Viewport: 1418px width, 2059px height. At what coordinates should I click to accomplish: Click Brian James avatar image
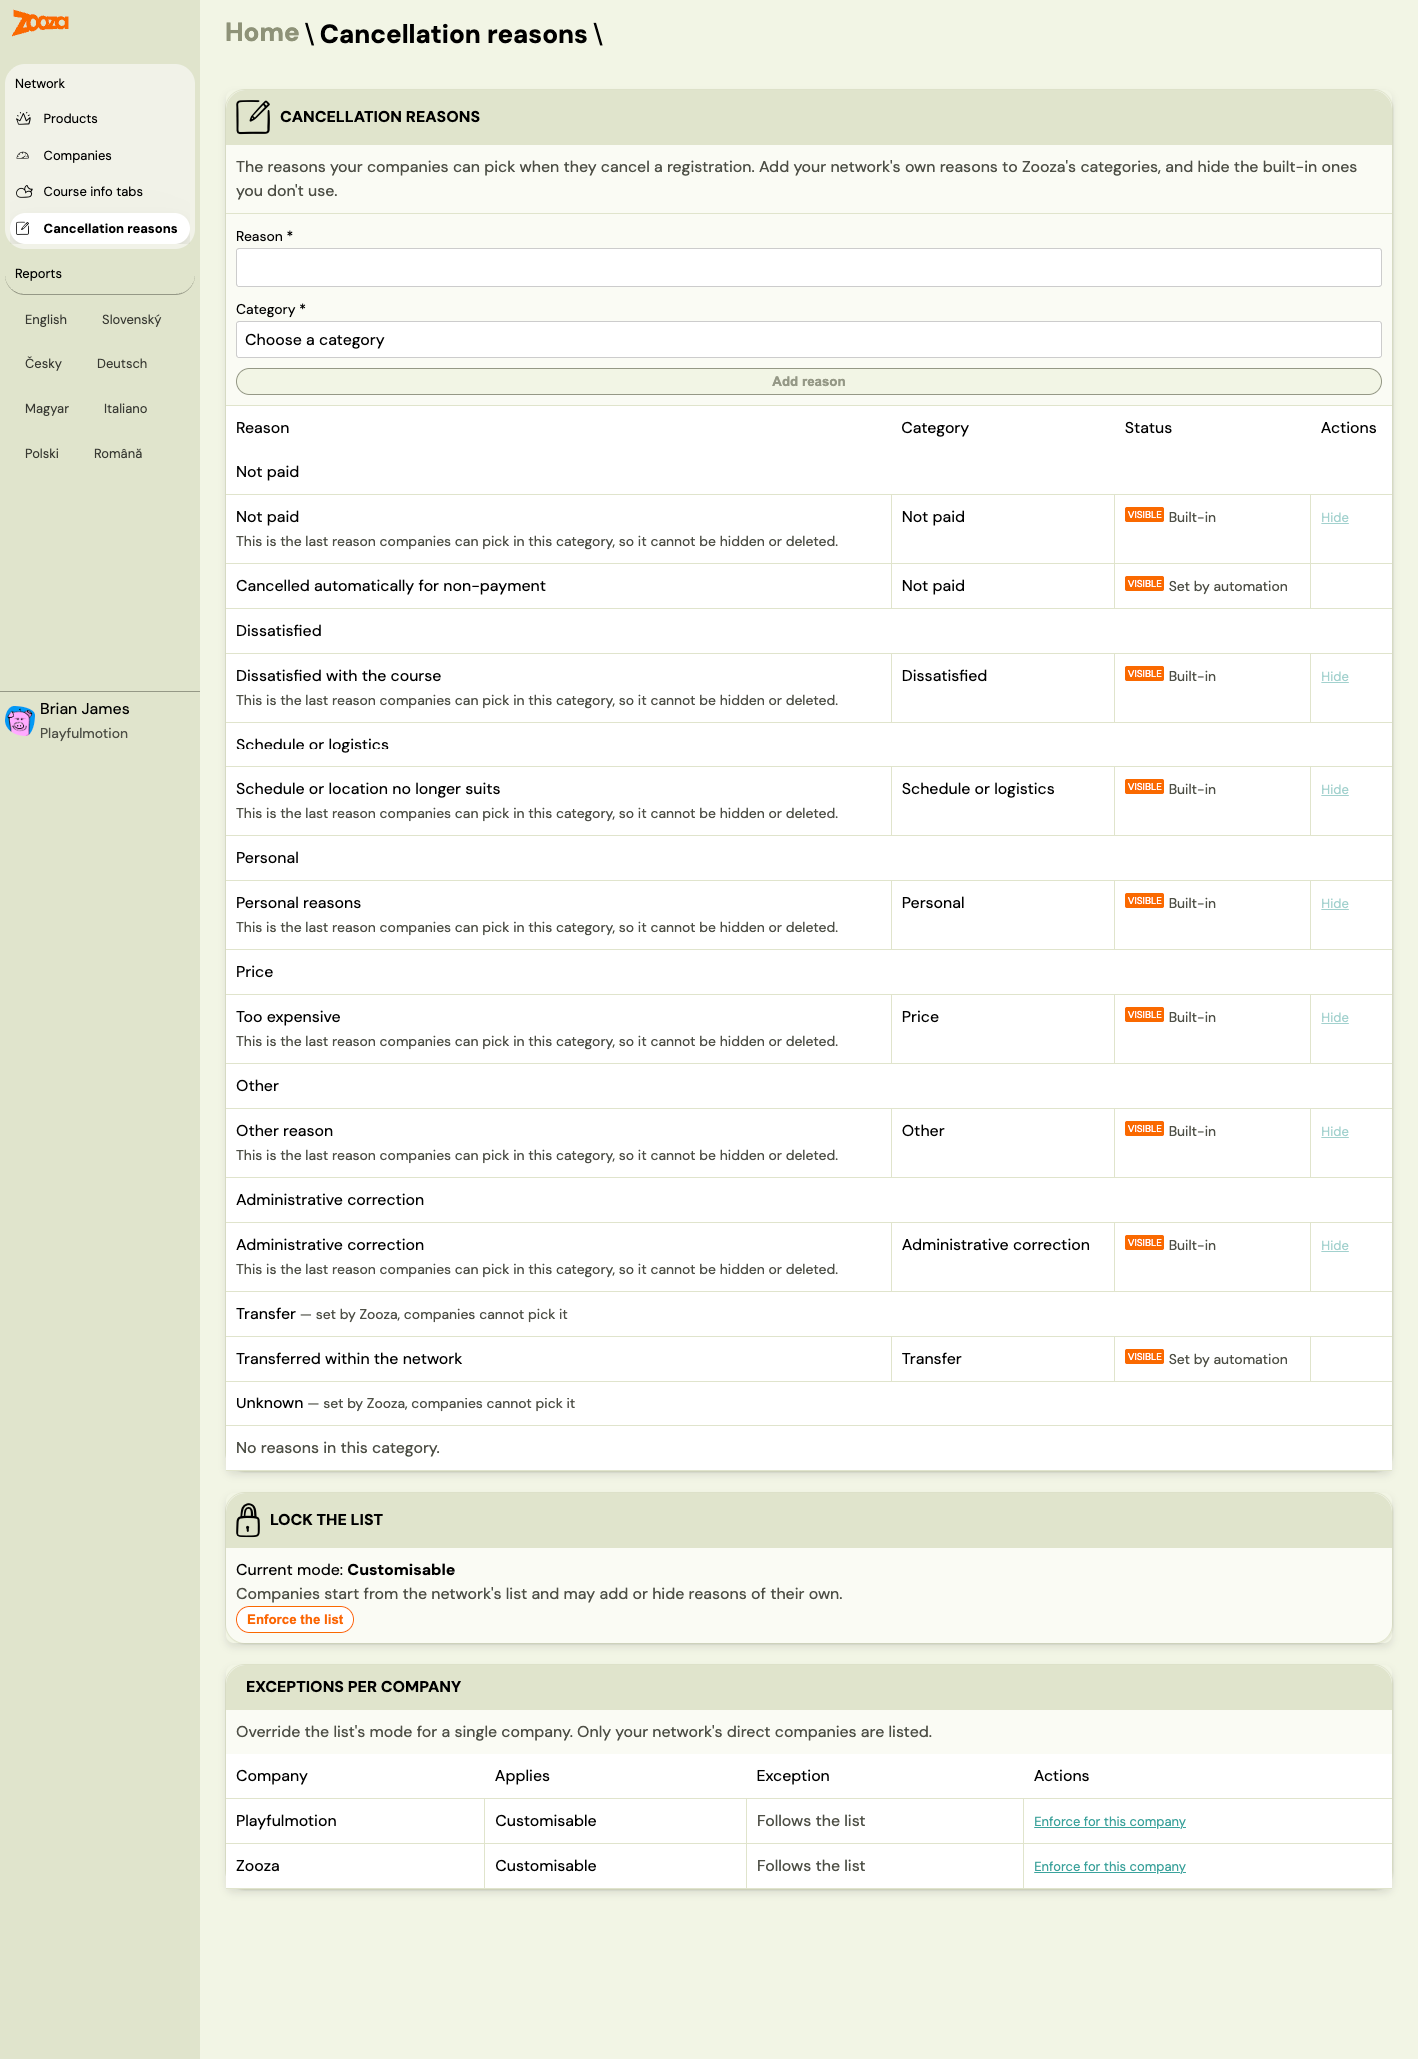pos(20,720)
